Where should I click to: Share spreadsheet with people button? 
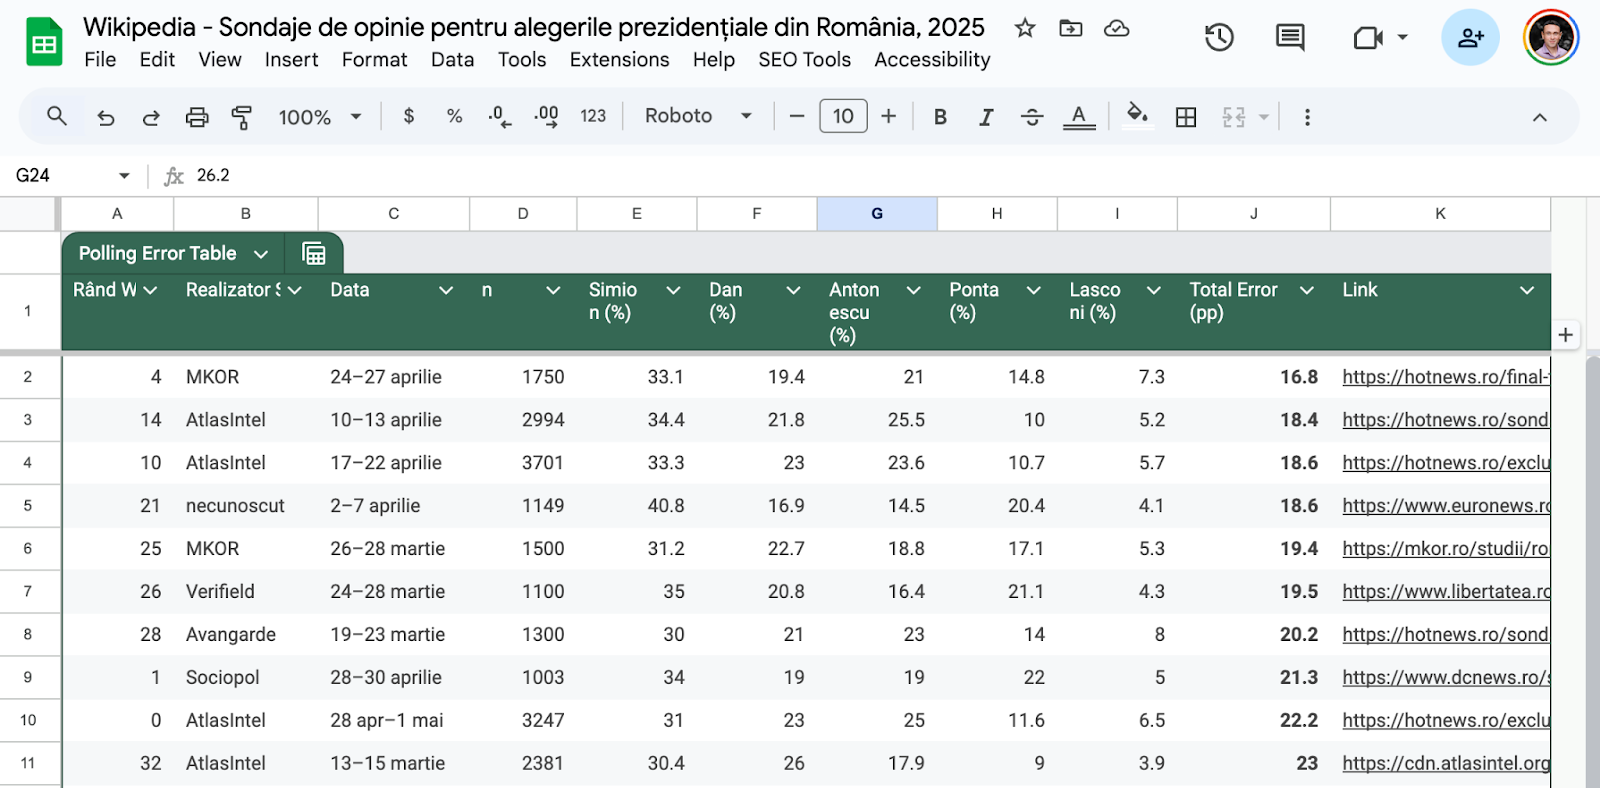click(x=1470, y=38)
